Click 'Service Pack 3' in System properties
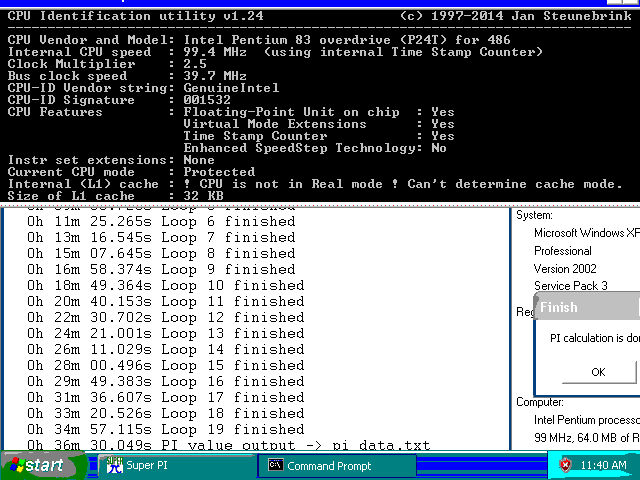The height and width of the screenshot is (480, 640). [571, 286]
